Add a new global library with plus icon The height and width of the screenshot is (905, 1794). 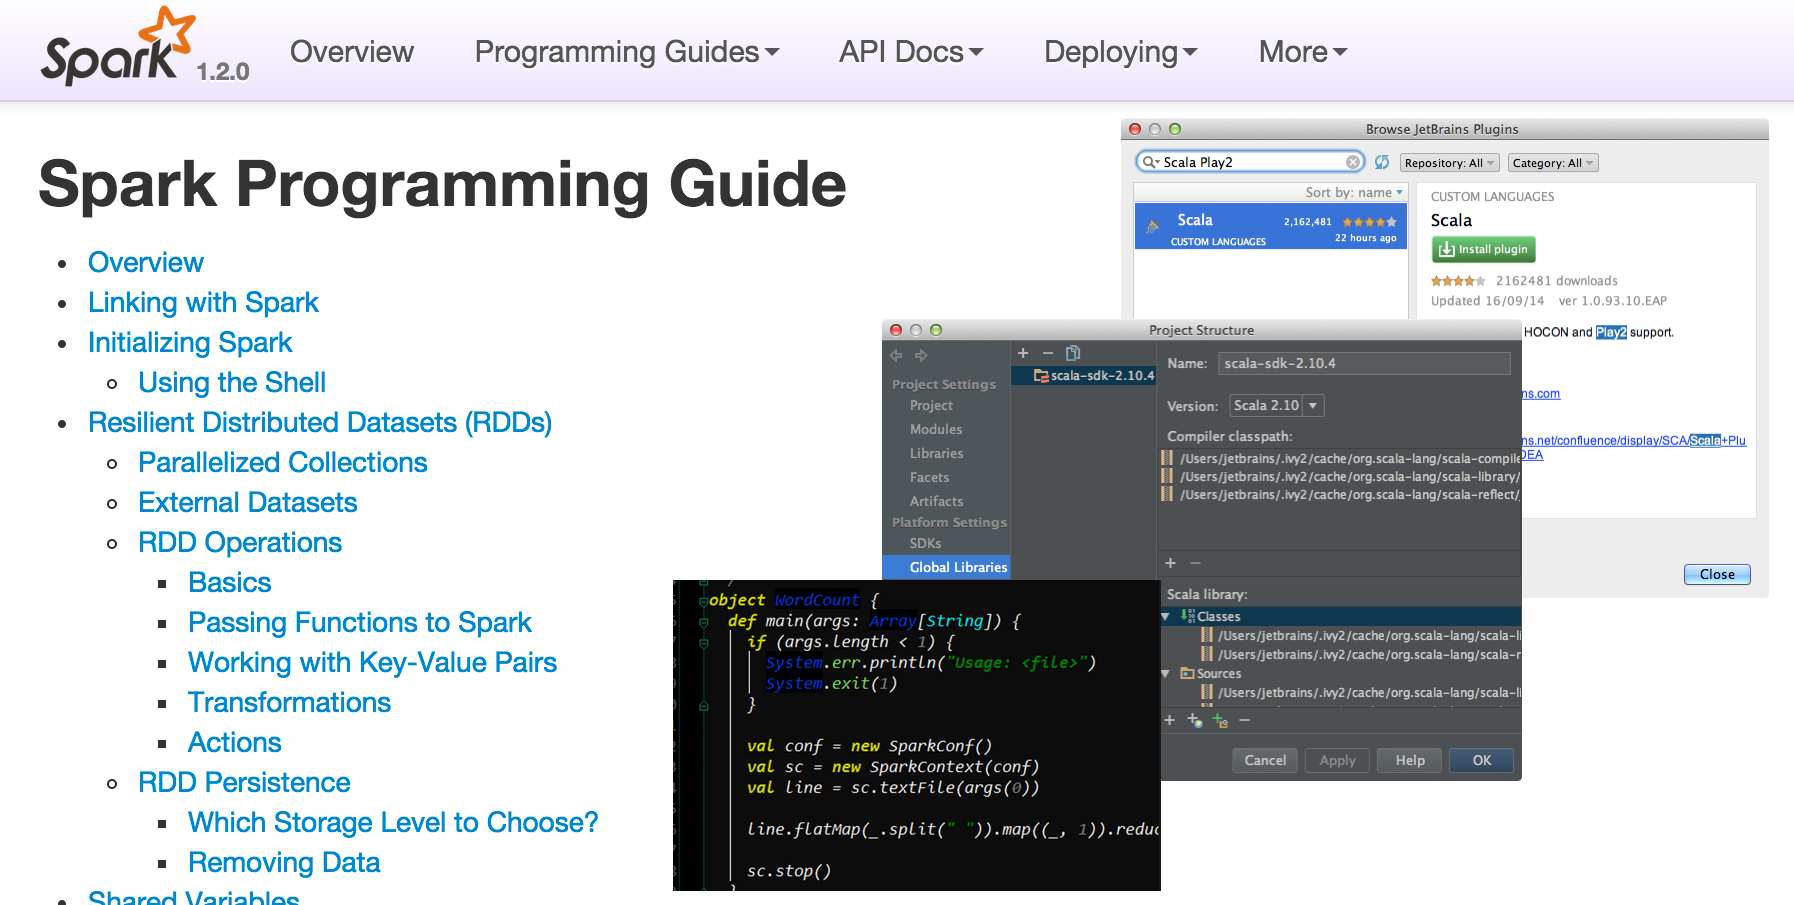[1023, 352]
